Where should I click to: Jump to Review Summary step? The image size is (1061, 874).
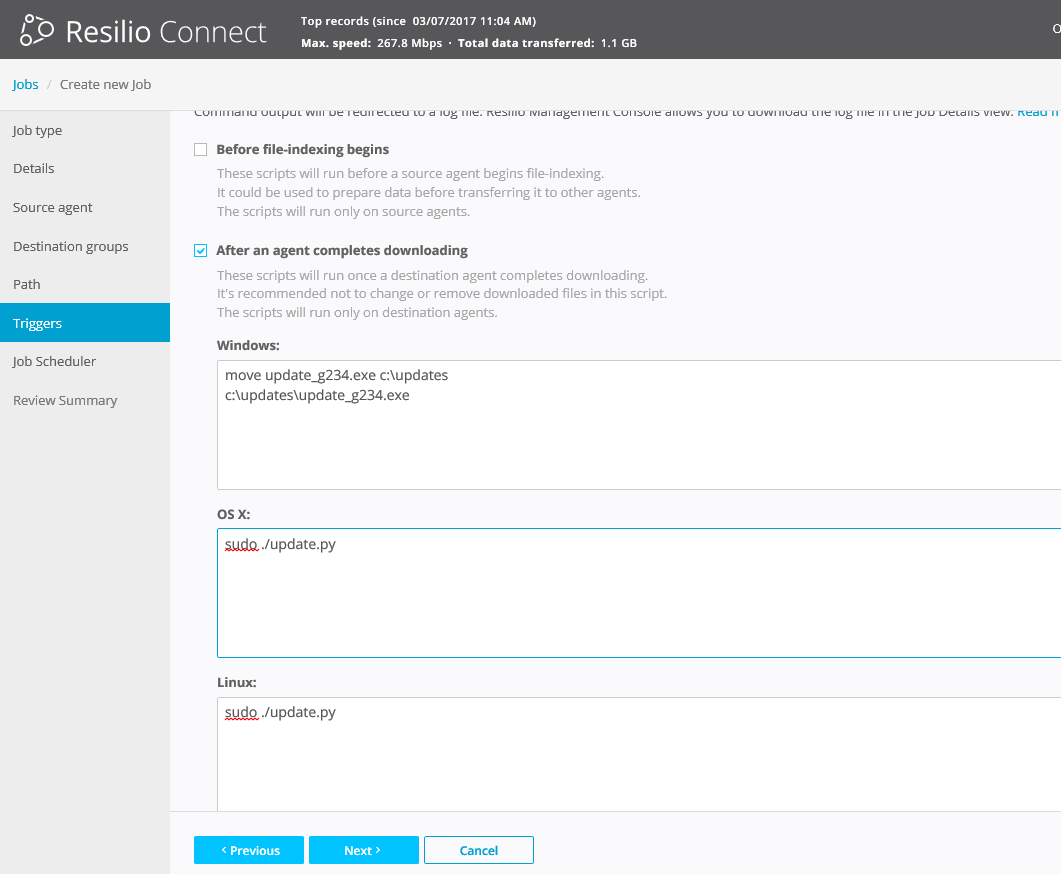pyautogui.click(x=65, y=401)
